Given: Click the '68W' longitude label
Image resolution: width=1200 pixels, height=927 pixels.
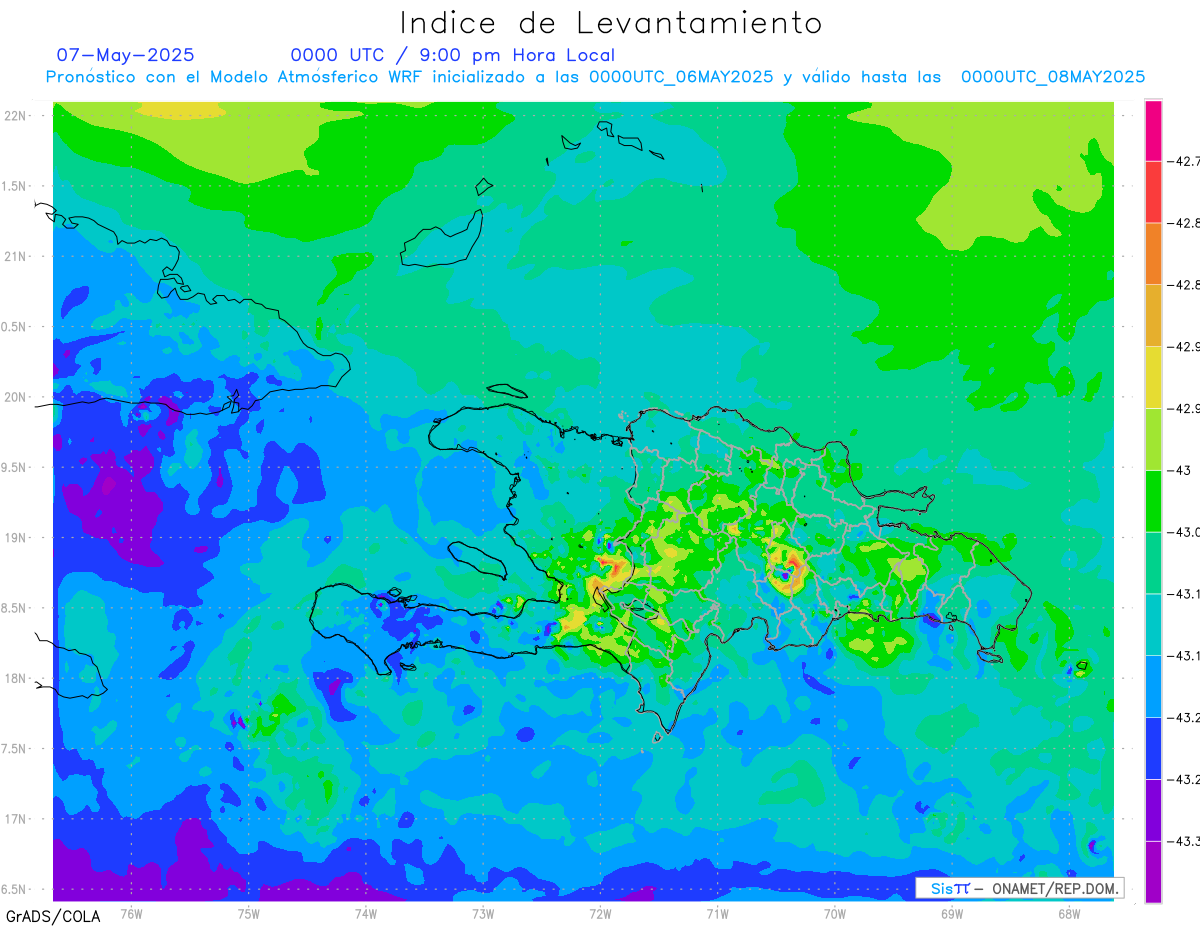Looking at the screenshot, I should pos(1069,913).
